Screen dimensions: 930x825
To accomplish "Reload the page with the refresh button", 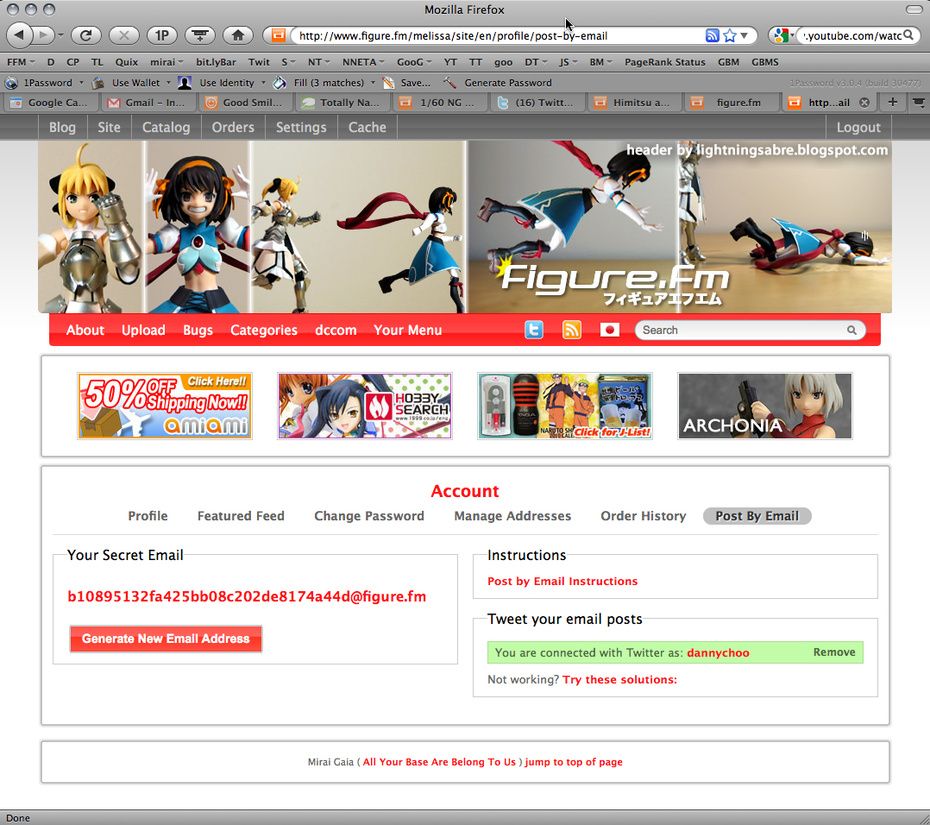I will (x=86, y=36).
